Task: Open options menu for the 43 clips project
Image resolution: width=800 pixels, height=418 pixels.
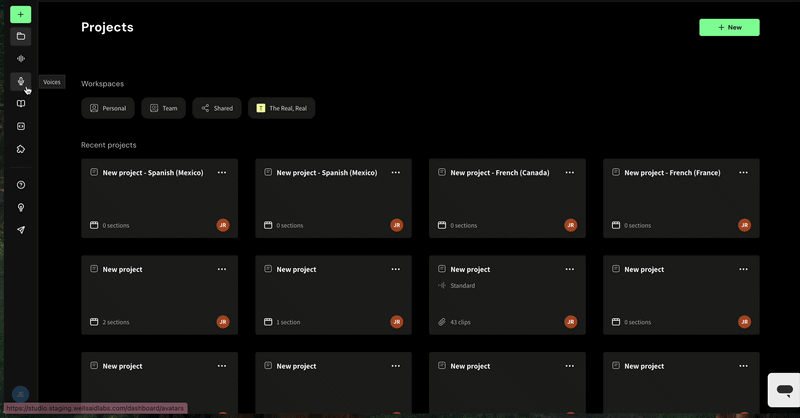Action: pyautogui.click(x=569, y=269)
